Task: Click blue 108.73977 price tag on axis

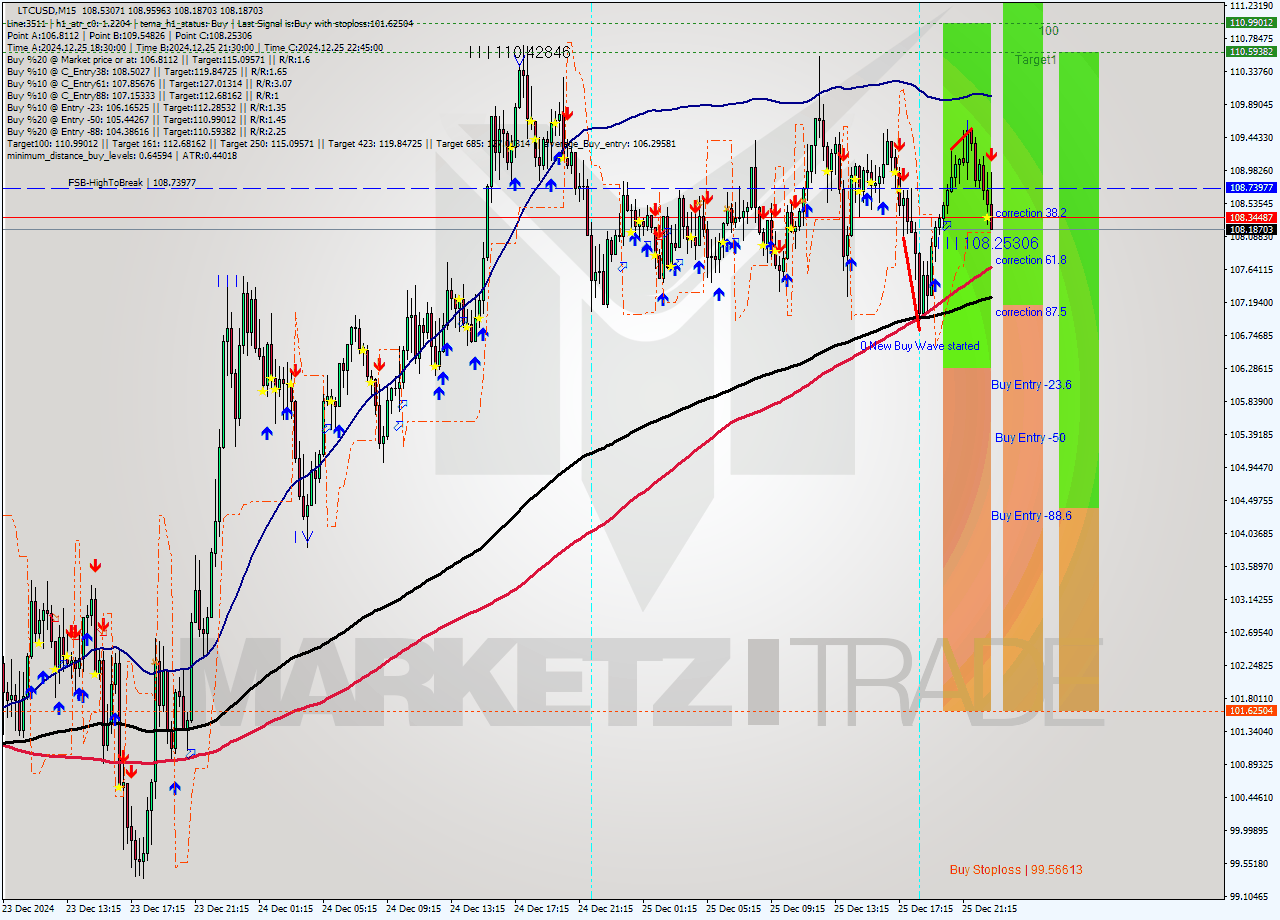Action: click(x=1252, y=188)
